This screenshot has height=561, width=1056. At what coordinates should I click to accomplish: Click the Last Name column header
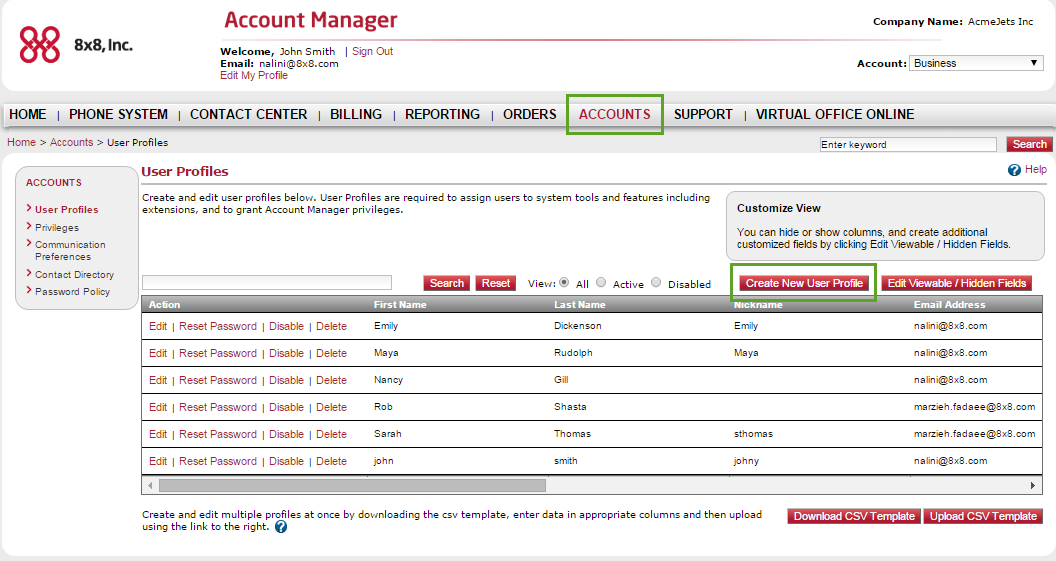(579, 304)
